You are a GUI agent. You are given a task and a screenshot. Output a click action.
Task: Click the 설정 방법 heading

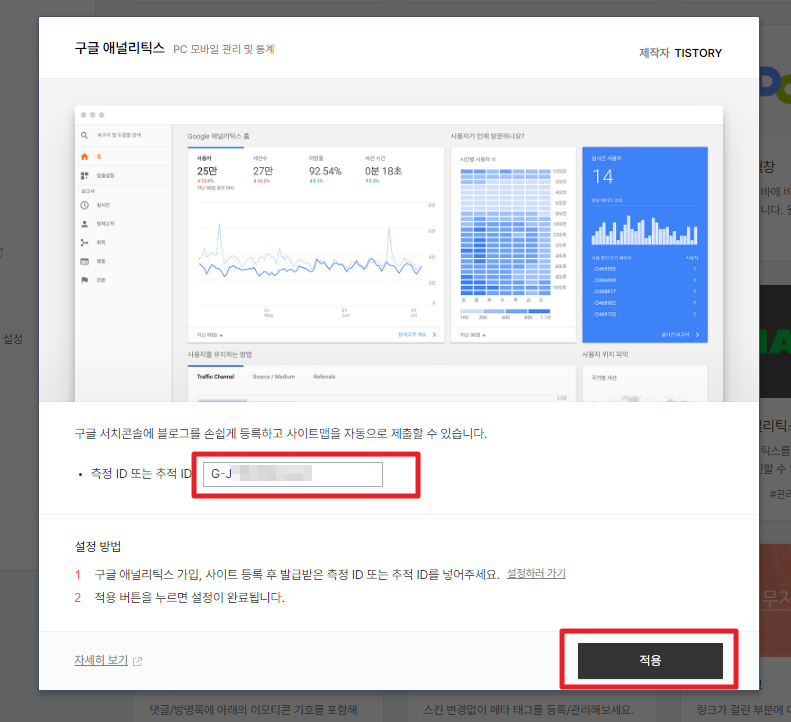pos(98,546)
